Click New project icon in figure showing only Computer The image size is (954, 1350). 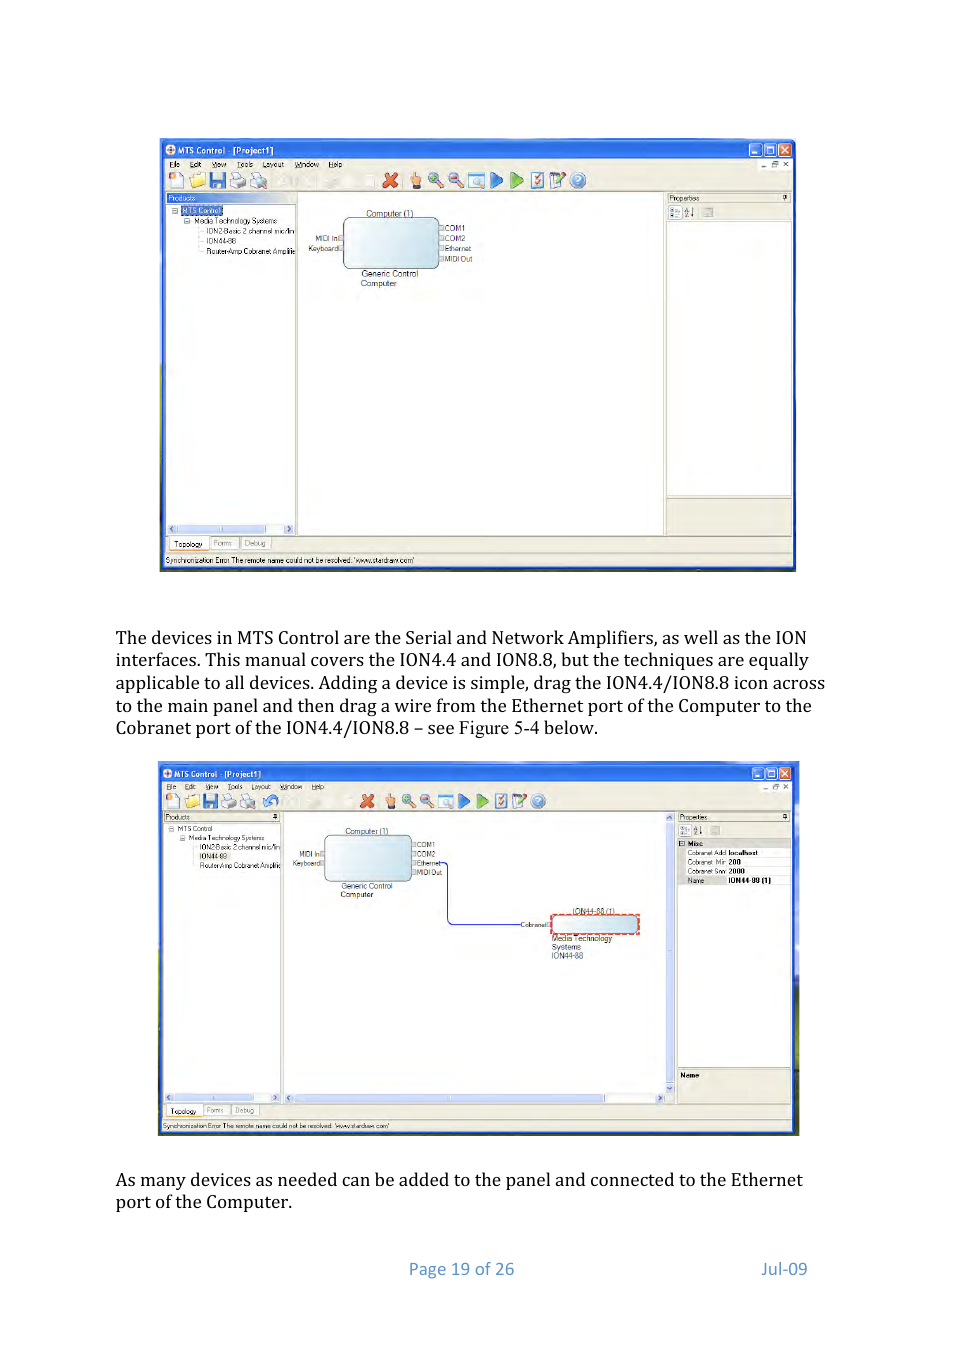176,180
